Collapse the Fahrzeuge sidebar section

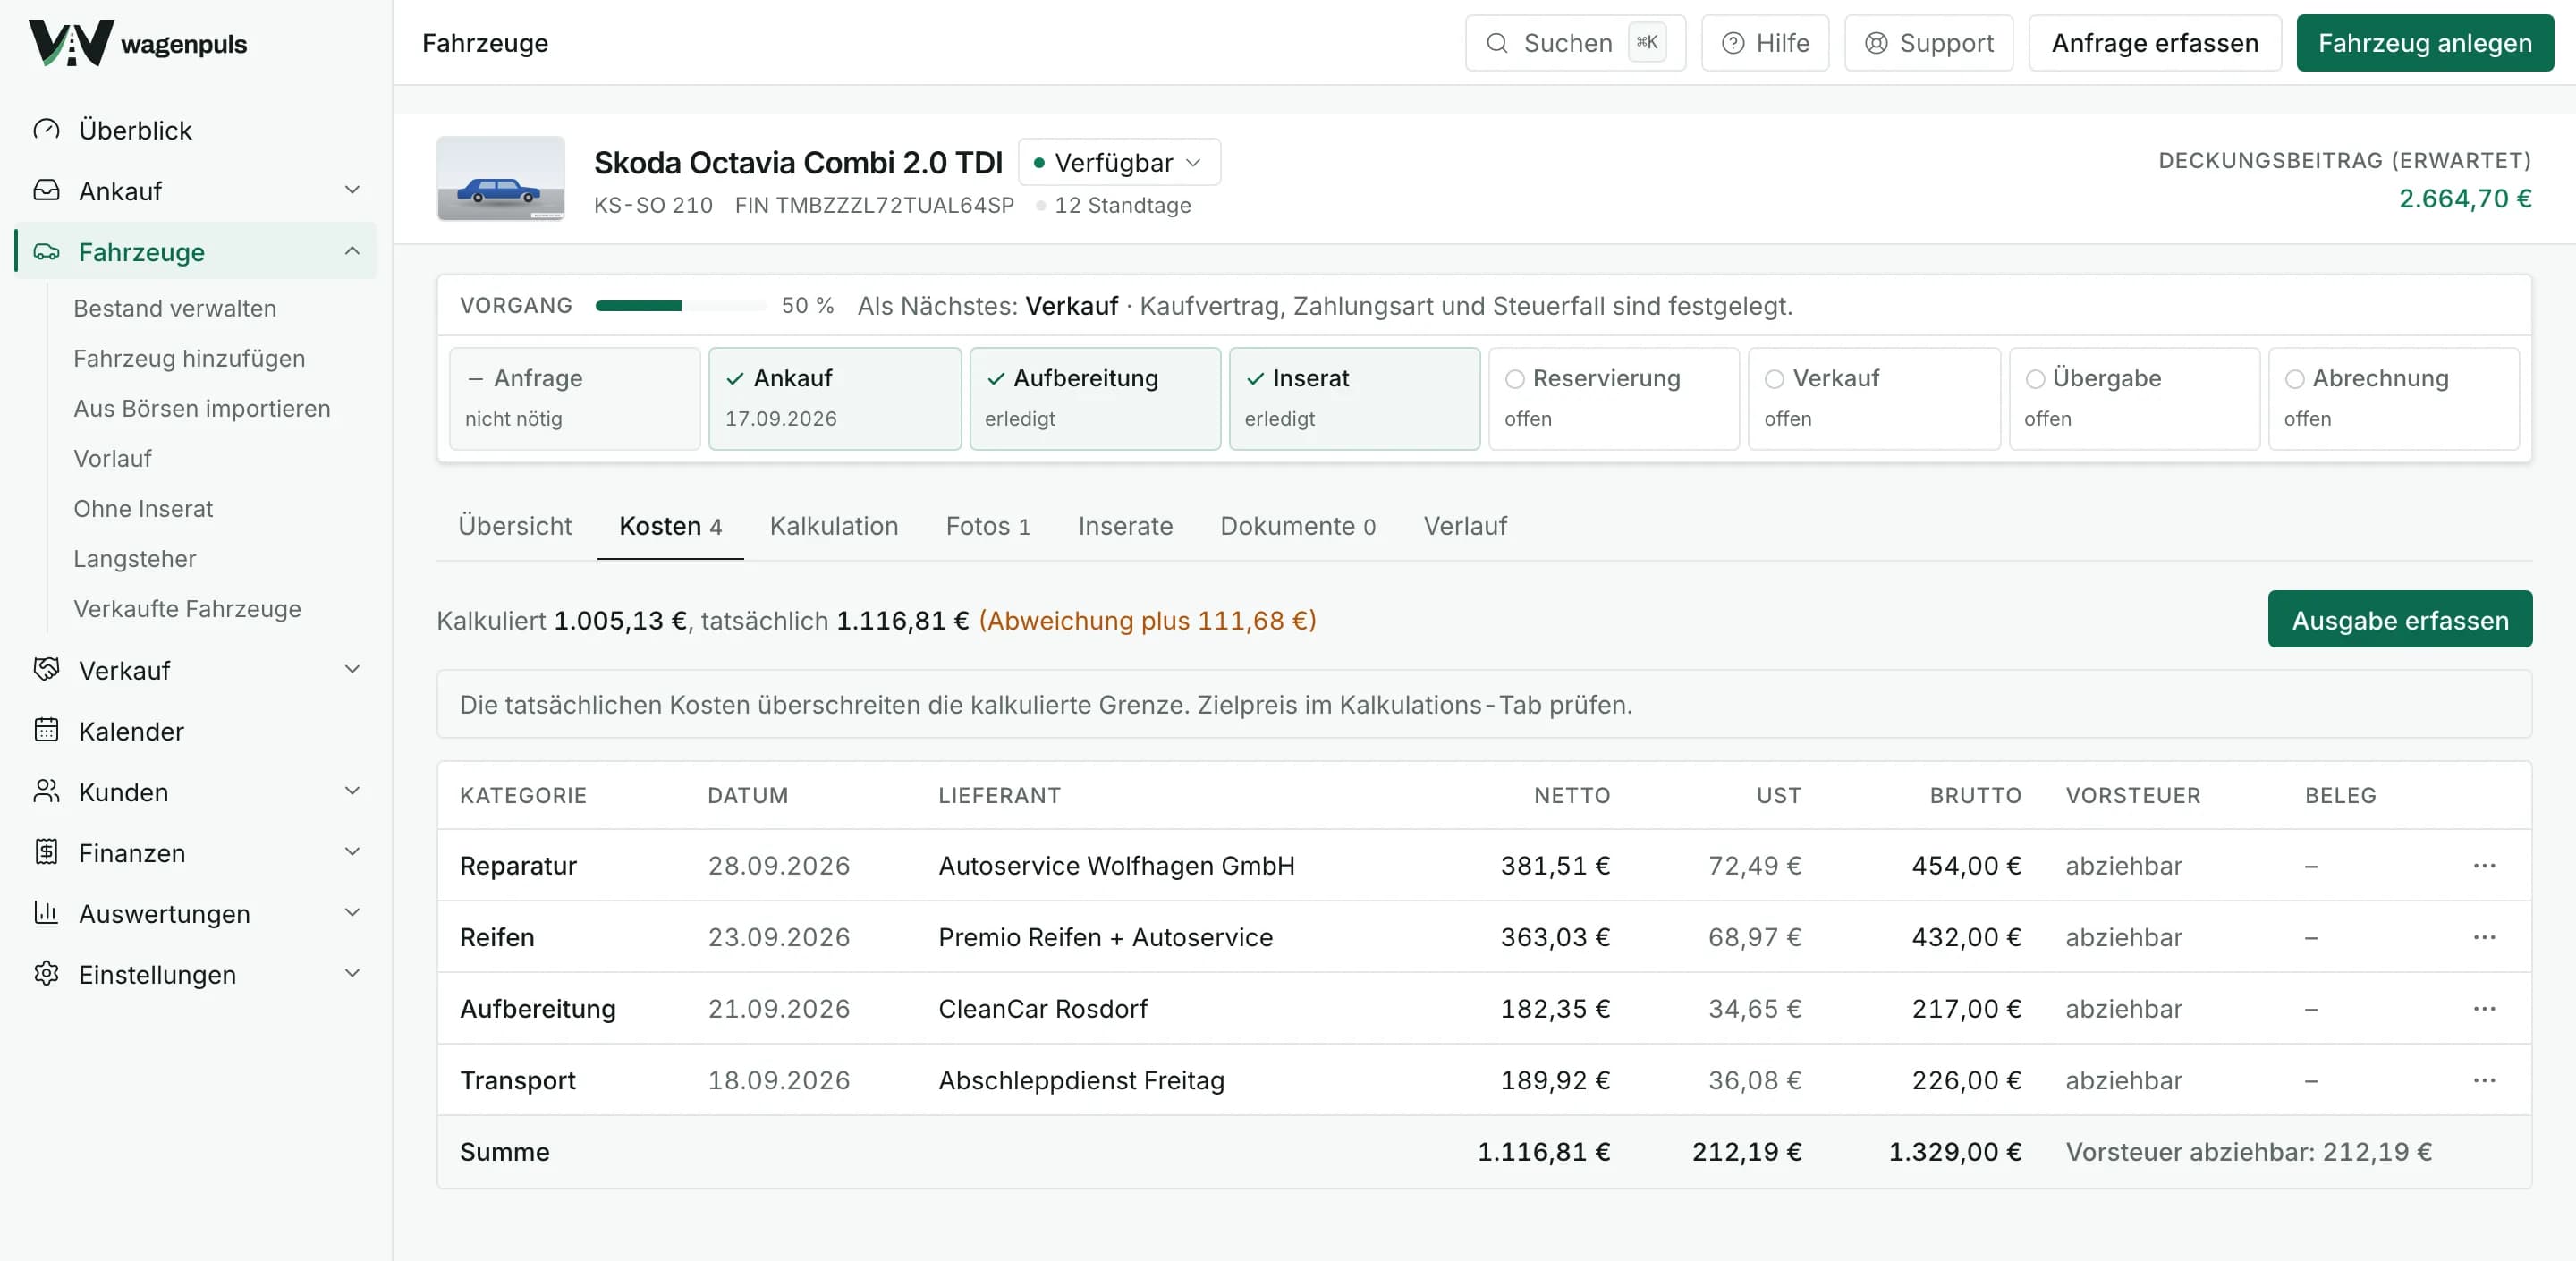[x=352, y=251]
